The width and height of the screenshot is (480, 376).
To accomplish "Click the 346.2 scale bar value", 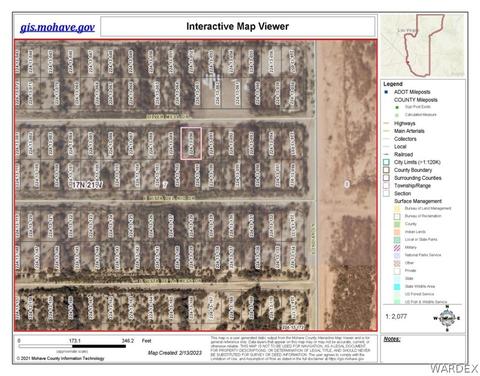I will pyautogui.click(x=128, y=341).
